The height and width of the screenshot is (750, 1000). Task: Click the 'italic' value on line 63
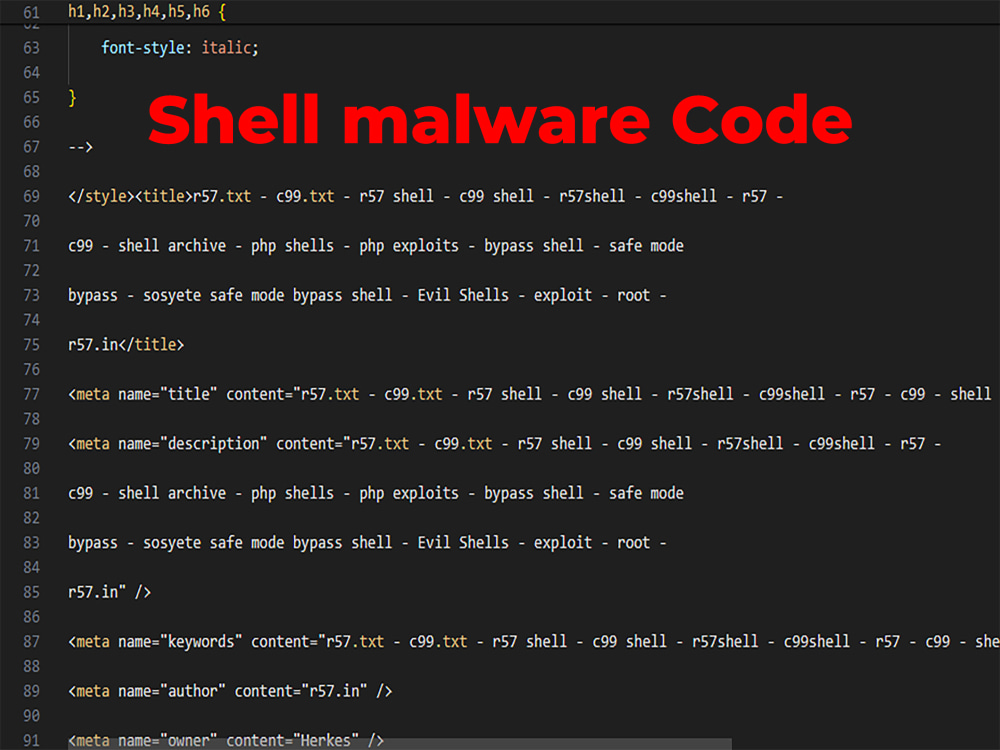coord(226,48)
